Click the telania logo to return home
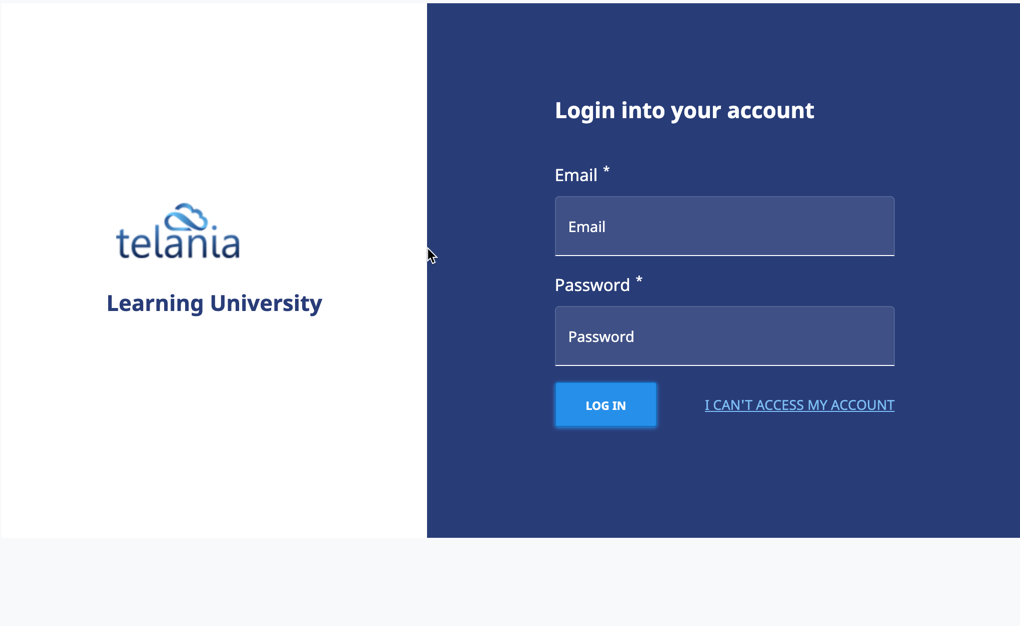The width and height of the screenshot is (1020, 626). click(178, 230)
